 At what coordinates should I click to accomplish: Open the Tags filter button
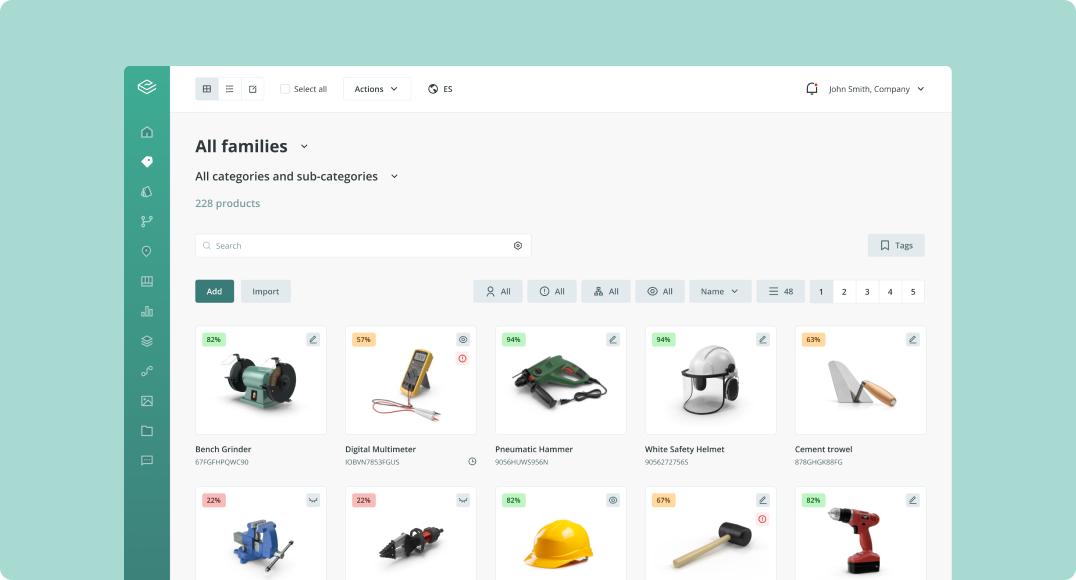pyautogui.click(x=895, y=245)
